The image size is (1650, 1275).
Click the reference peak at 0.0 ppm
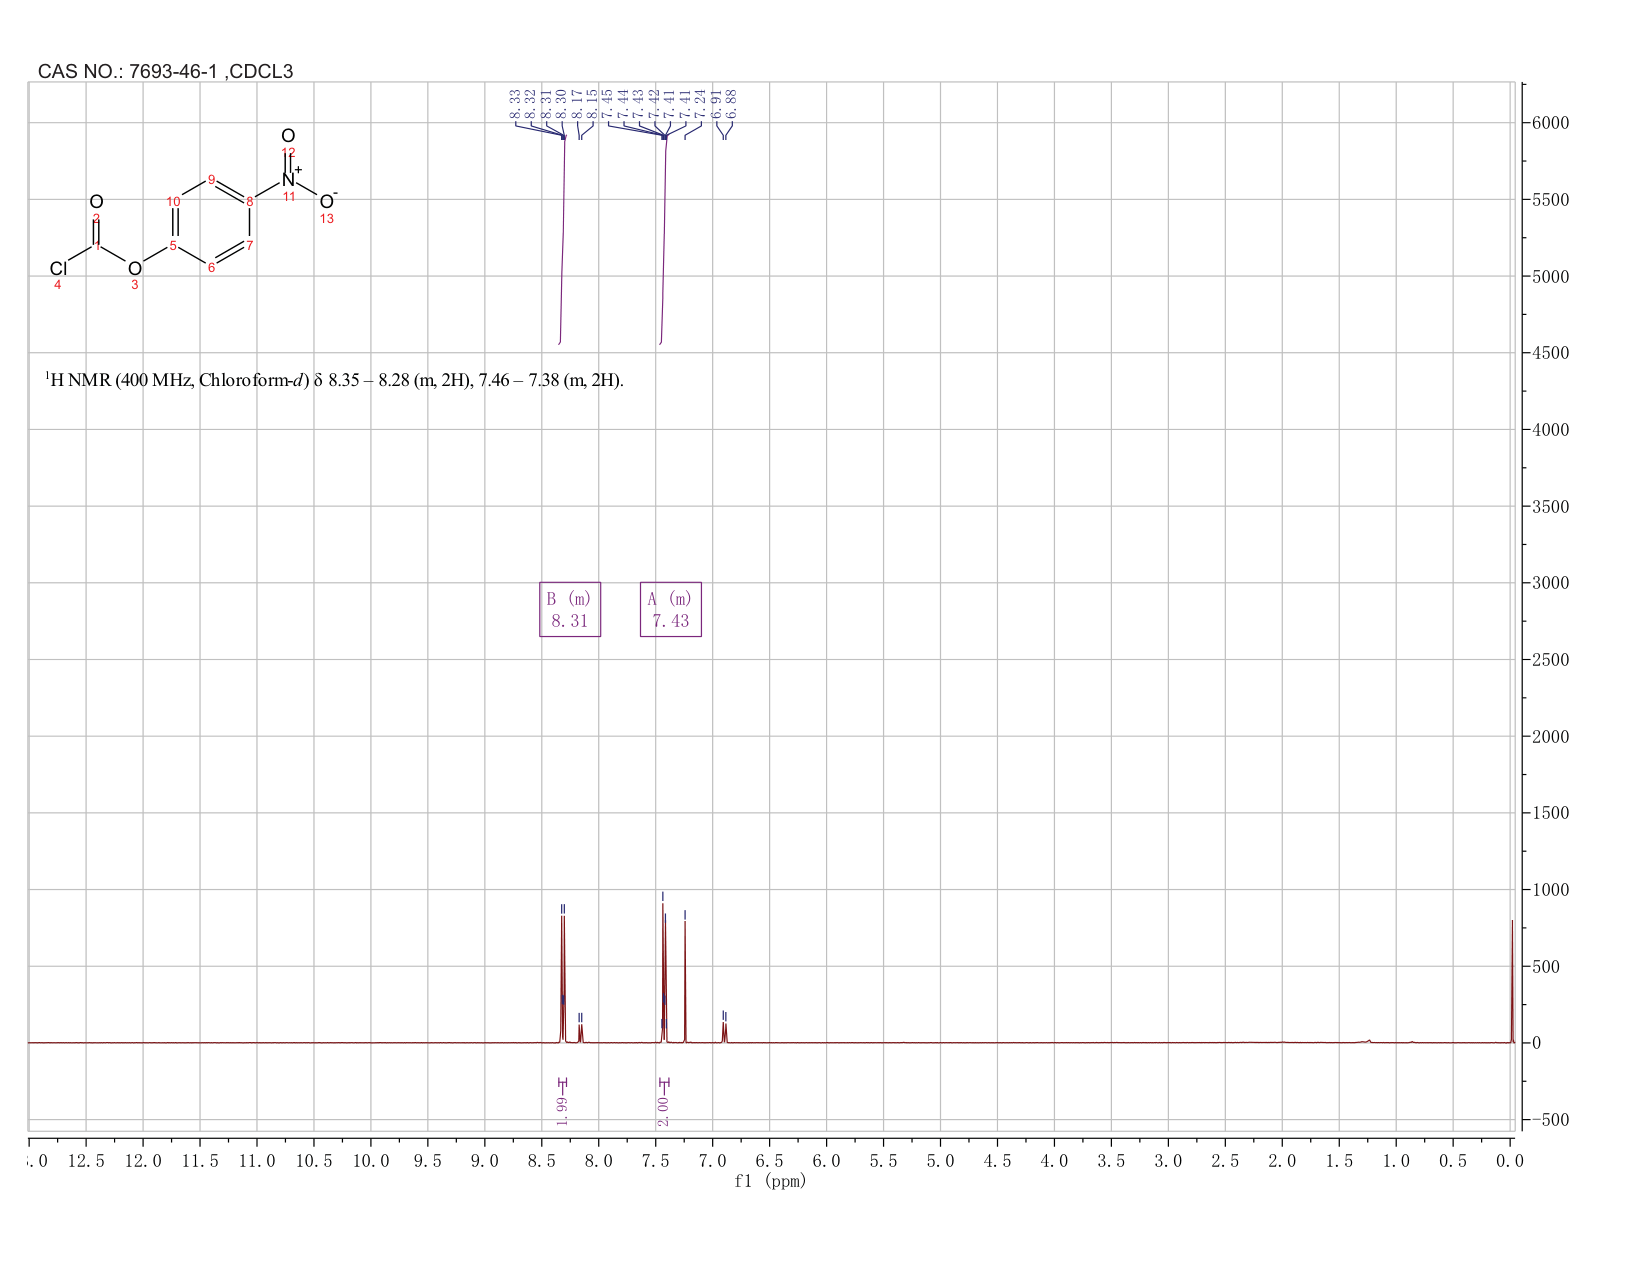point(1512,980)
